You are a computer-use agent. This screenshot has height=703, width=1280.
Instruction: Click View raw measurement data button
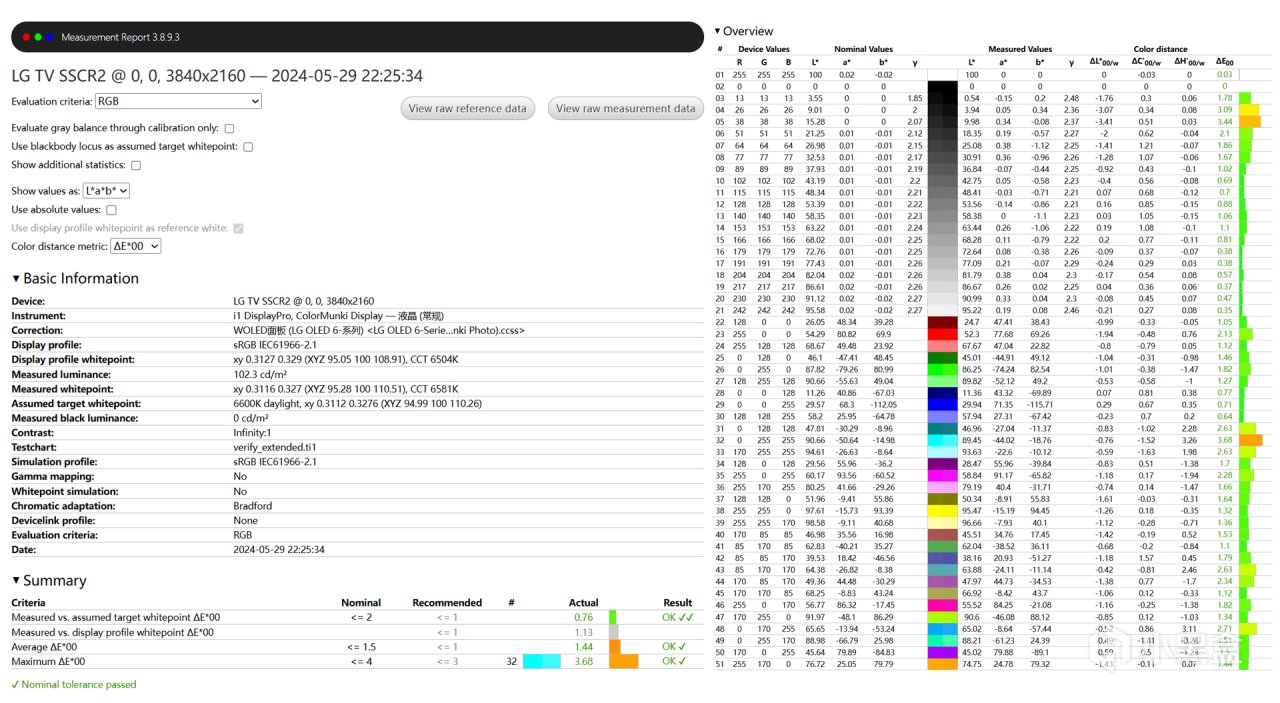[x=625, y=108]
